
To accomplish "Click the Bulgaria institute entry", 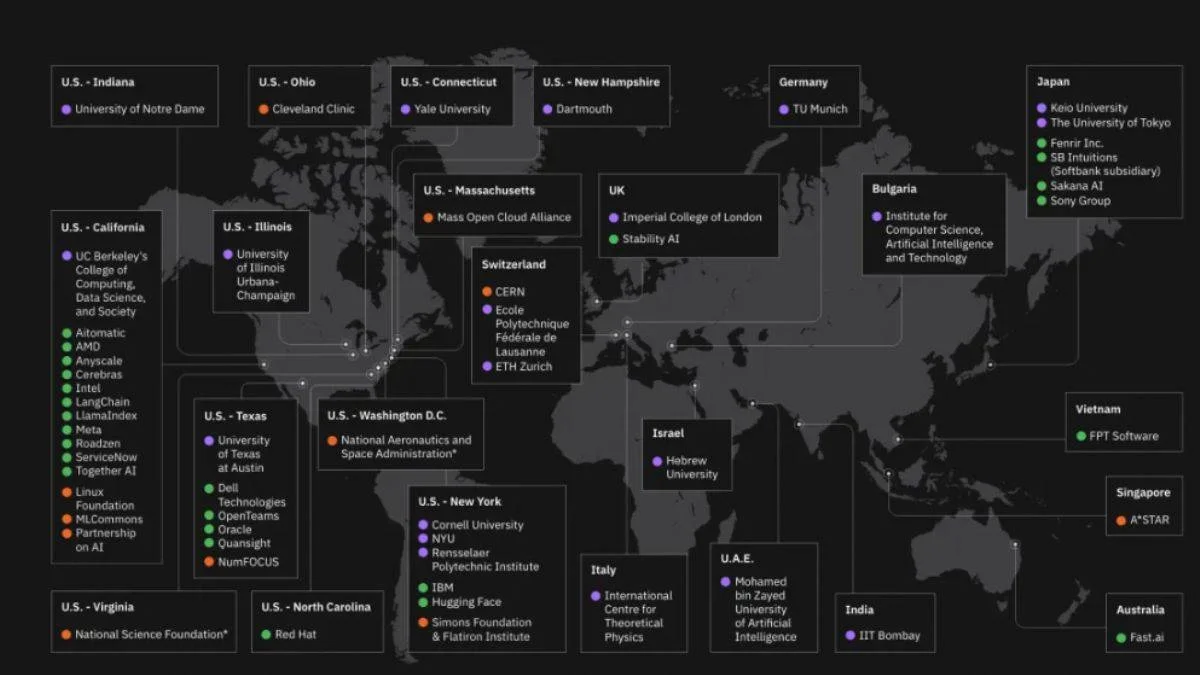I will (x=933, y=237).
